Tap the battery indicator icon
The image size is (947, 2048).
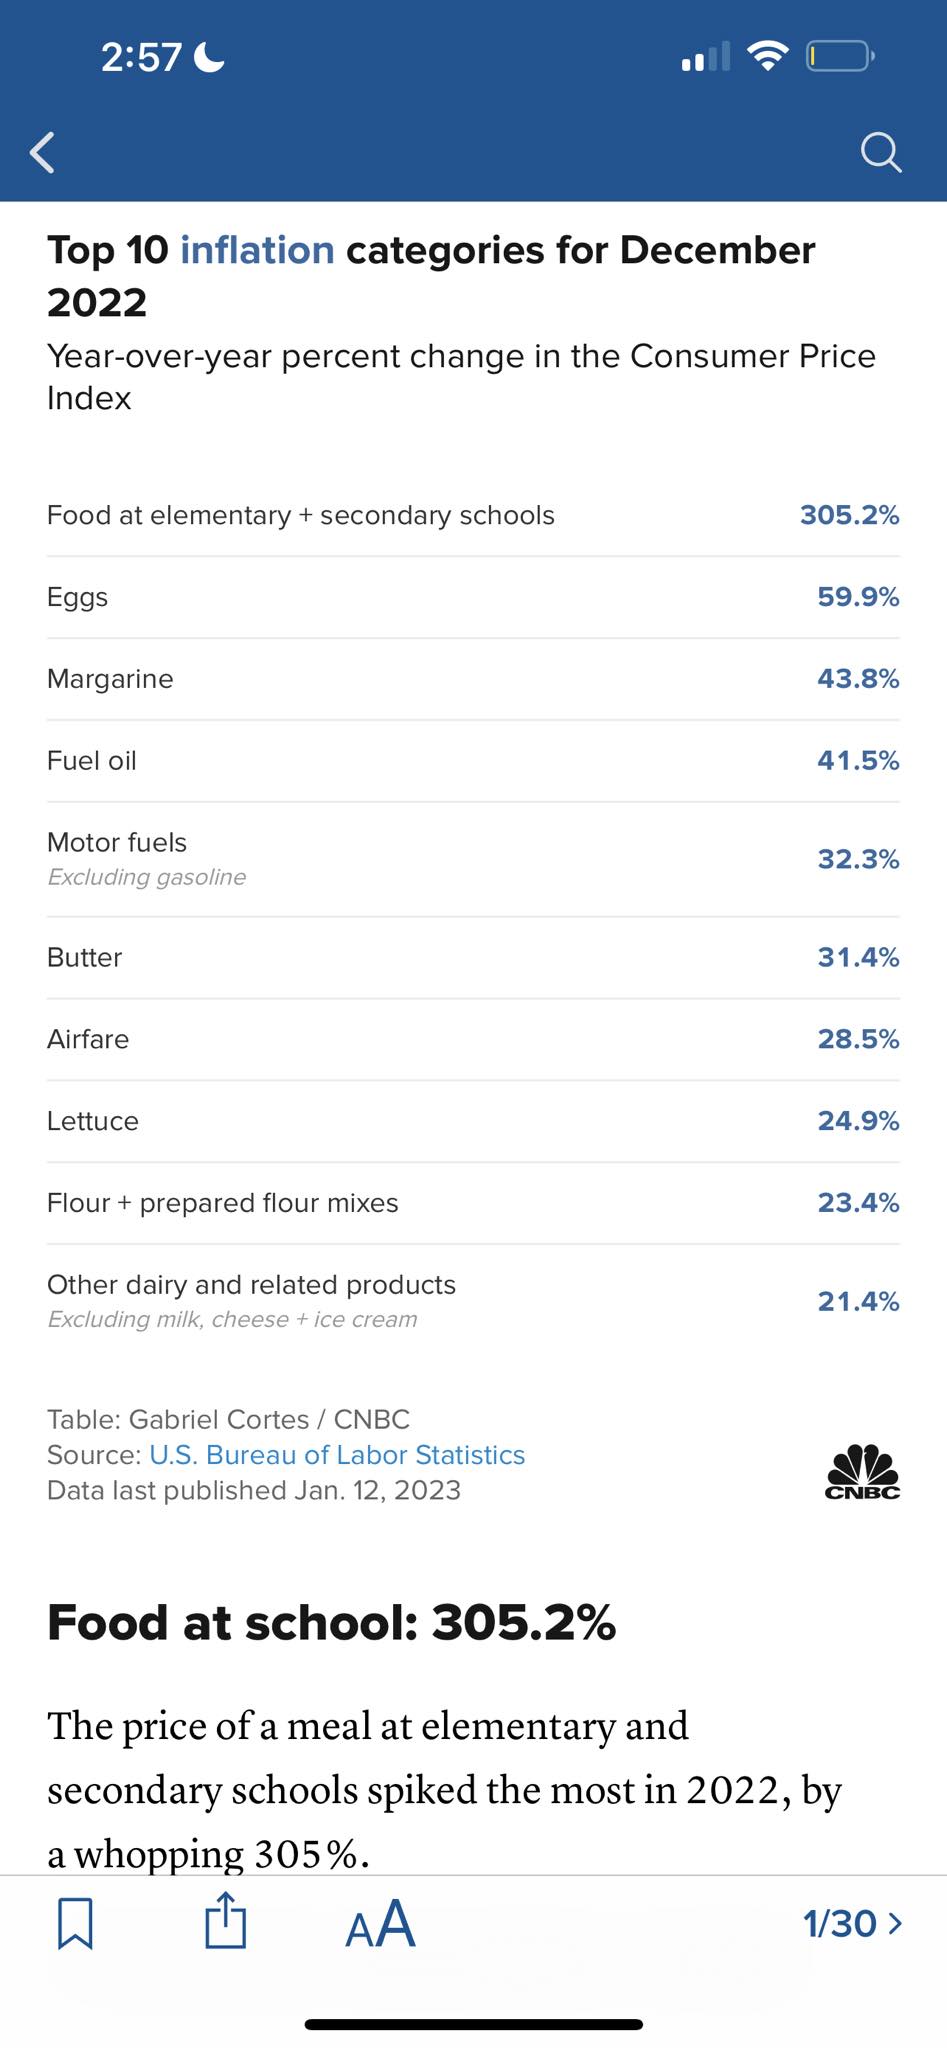[x=839, y=56]
